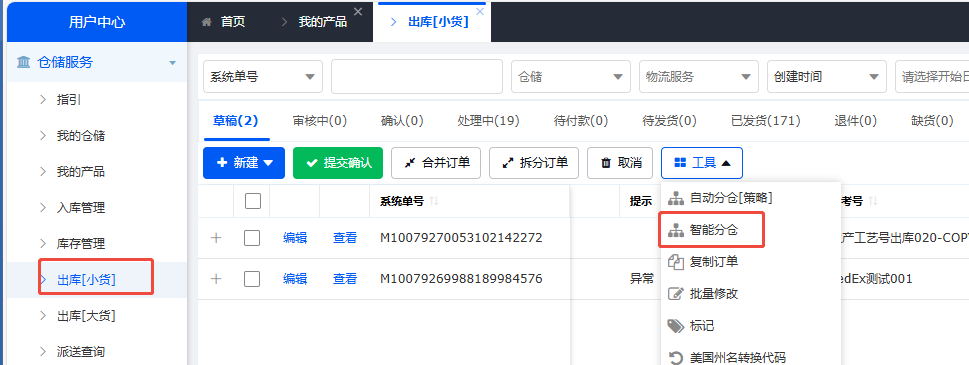Click the tree icon beside 智能分仓
Screen dimensions: 969x365
coord(676,230)
